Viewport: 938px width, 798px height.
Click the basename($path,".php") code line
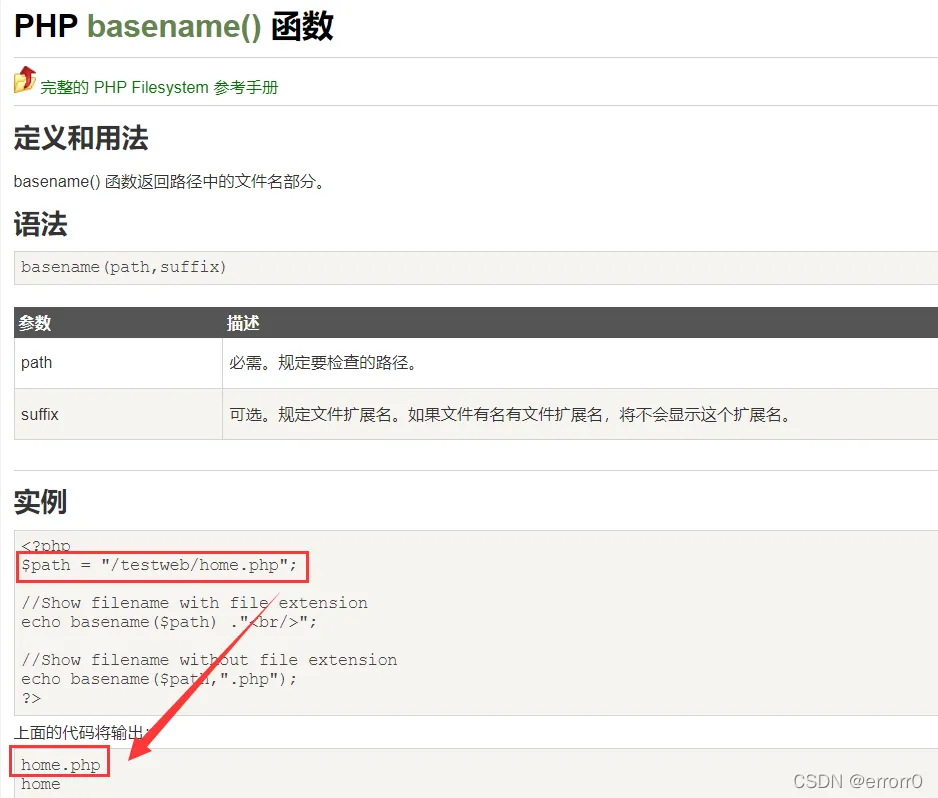point(159,679)
